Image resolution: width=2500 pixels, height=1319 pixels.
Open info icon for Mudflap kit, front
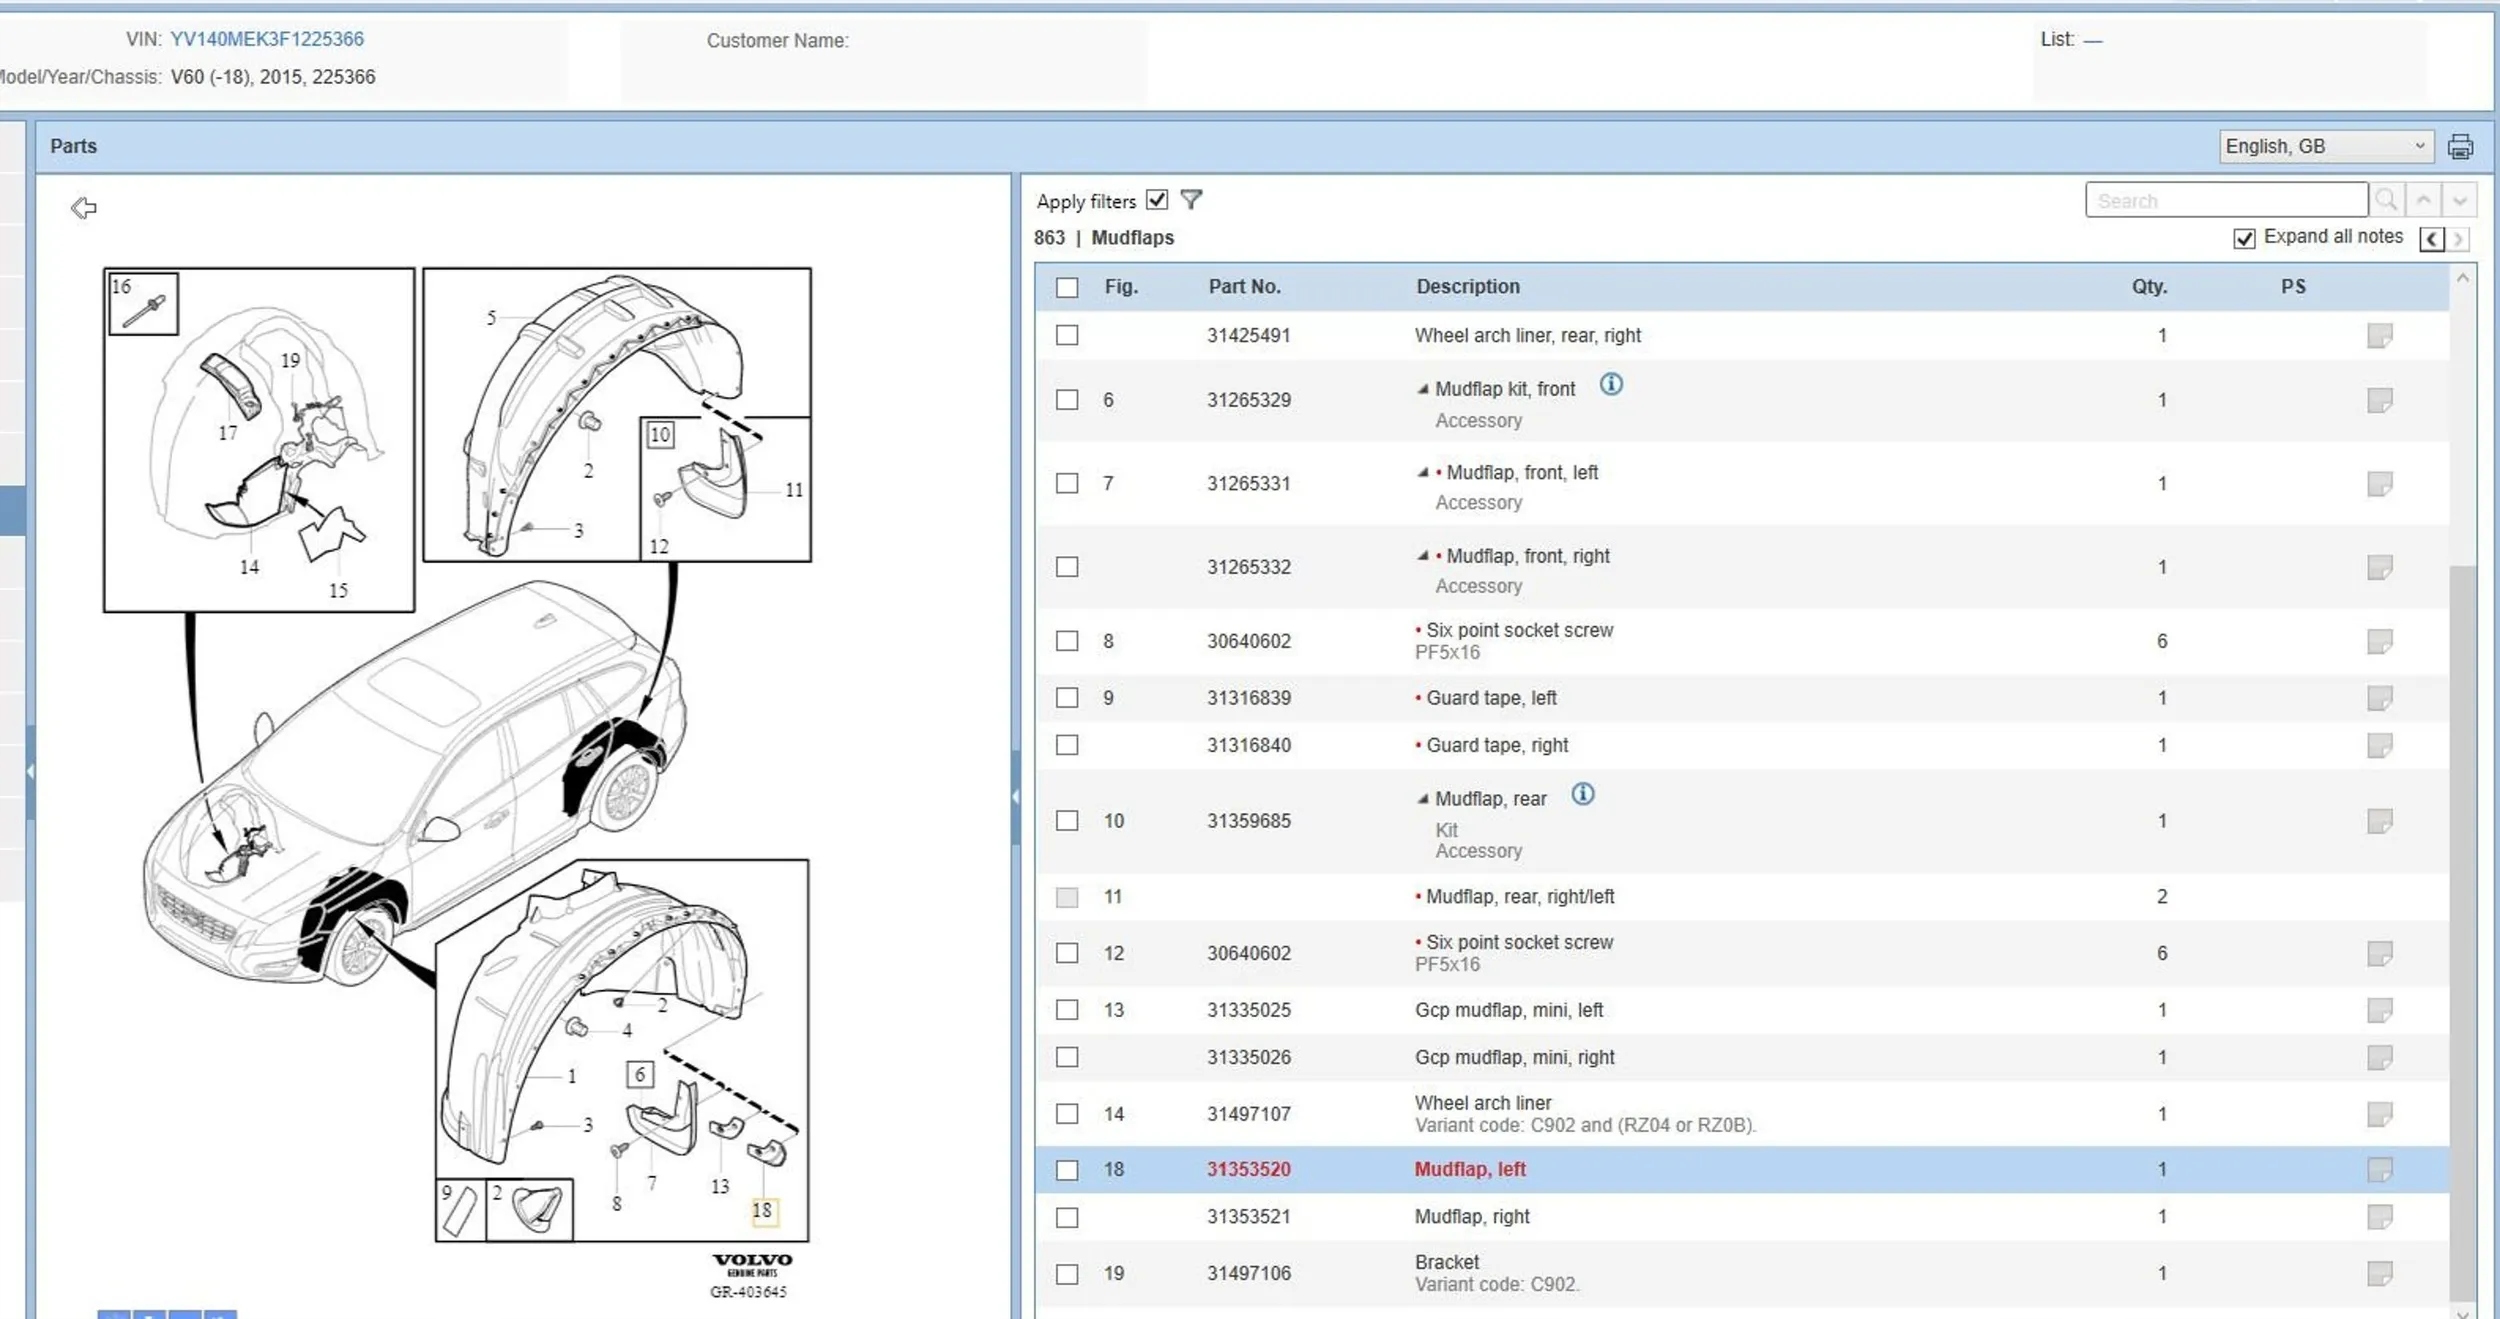[x=1610, y=385]
